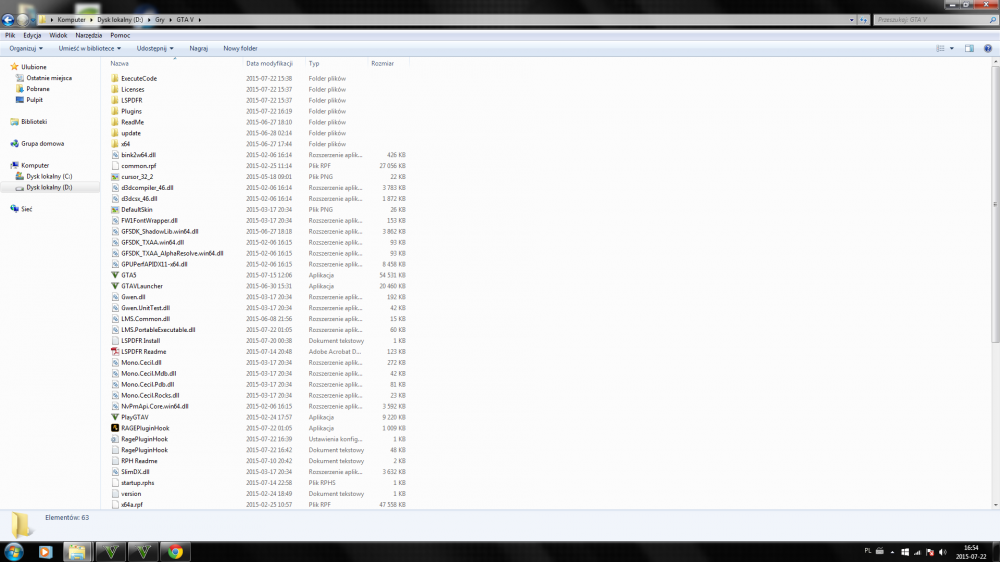Select the common.rpf file
This screenshot has width=1000, height=562.
tap(138, 166)
